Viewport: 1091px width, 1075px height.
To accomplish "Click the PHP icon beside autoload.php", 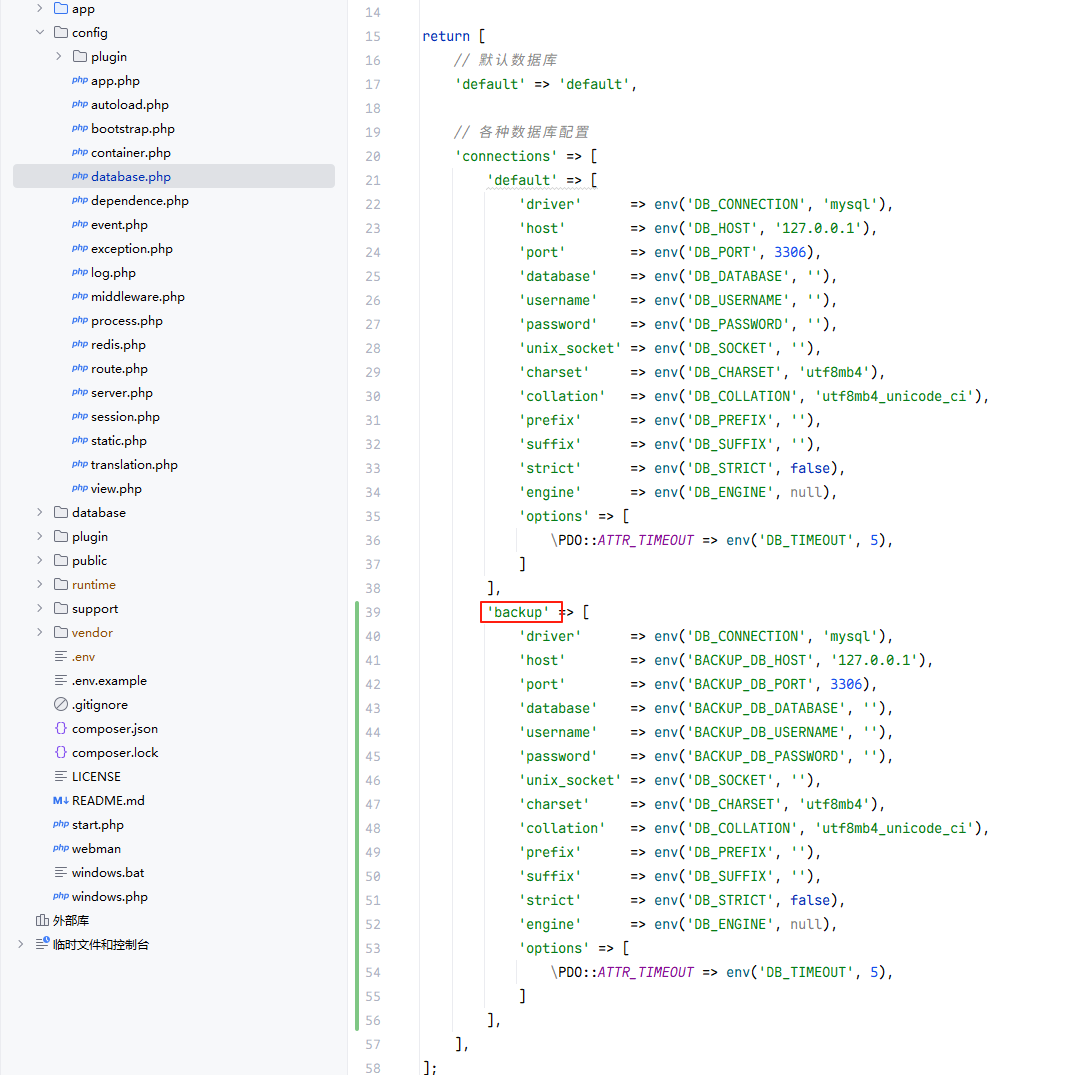I will (x=80, y=104).
